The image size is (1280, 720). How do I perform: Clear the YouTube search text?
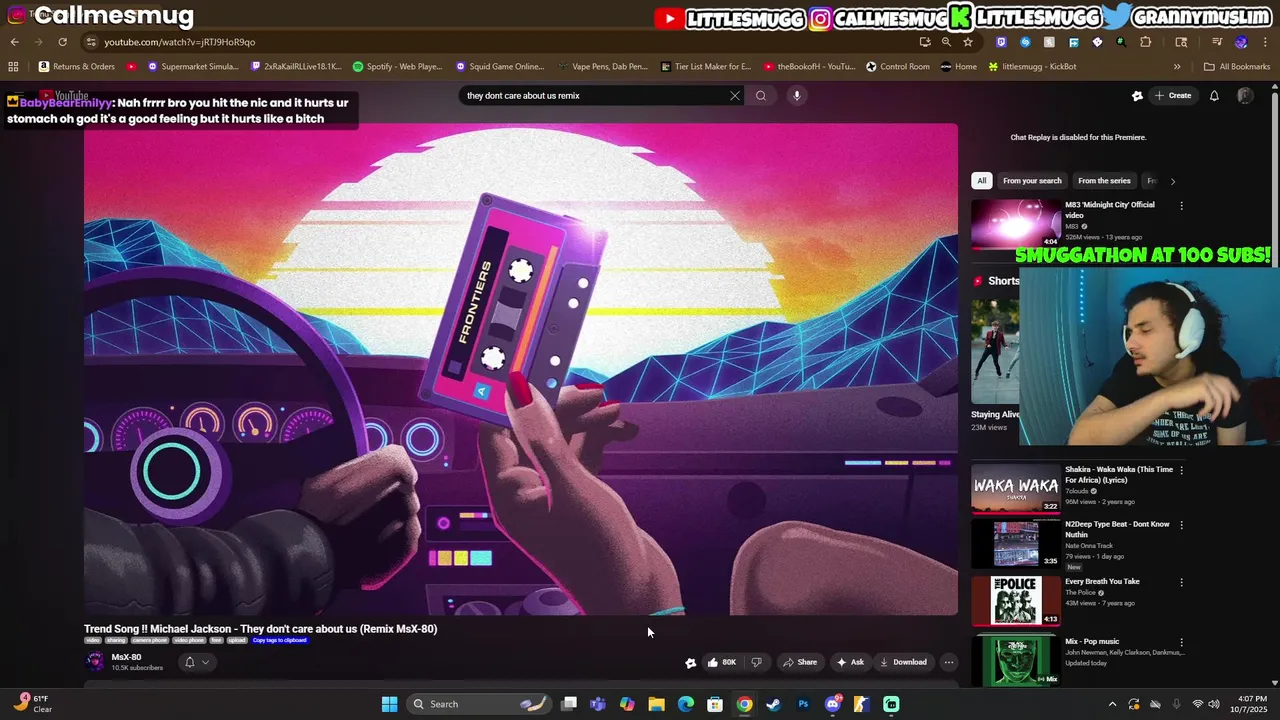735,96
